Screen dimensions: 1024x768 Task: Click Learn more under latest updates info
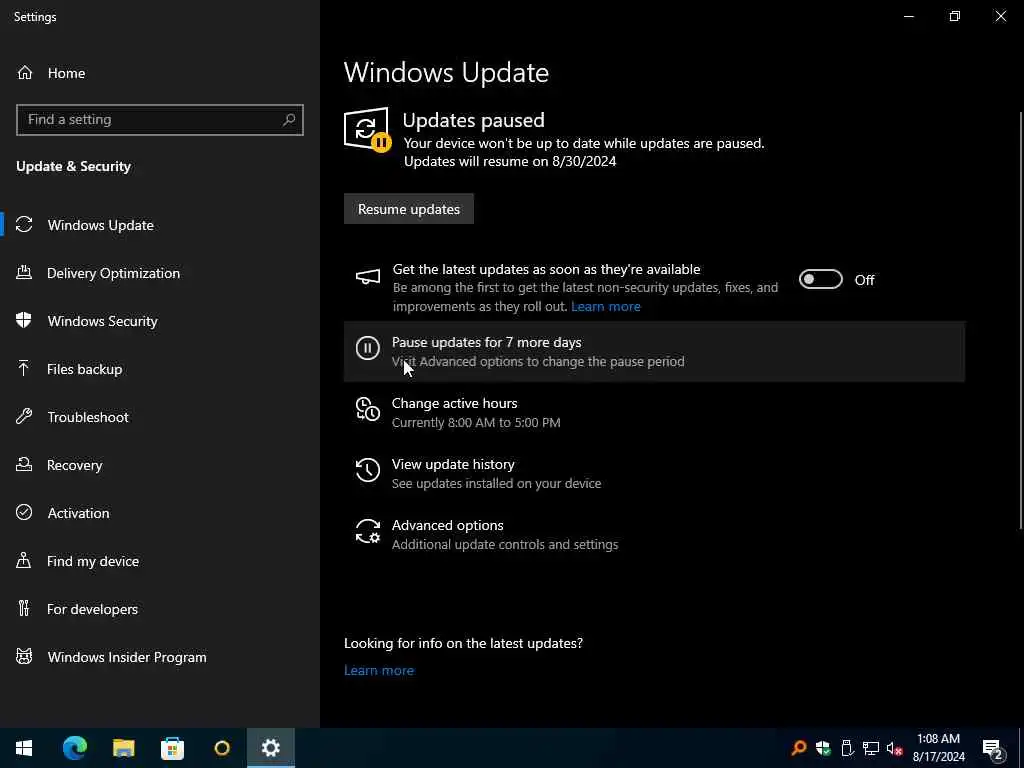point(379,670)
